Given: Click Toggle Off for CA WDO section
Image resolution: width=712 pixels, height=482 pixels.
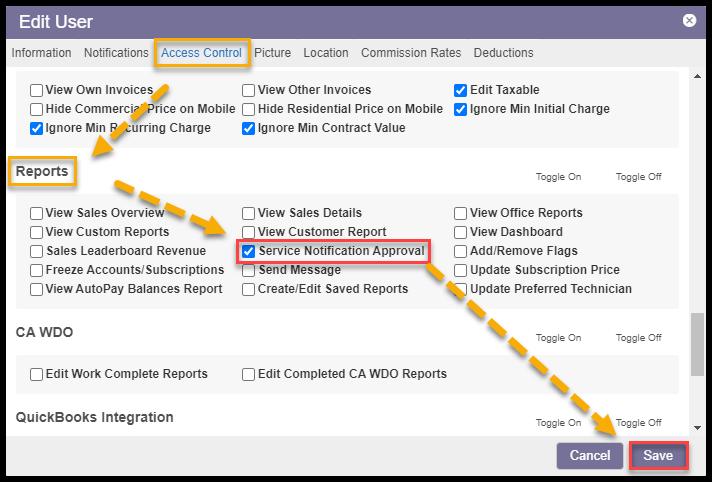Looking at the screenshot, I should tap(638, 338).
